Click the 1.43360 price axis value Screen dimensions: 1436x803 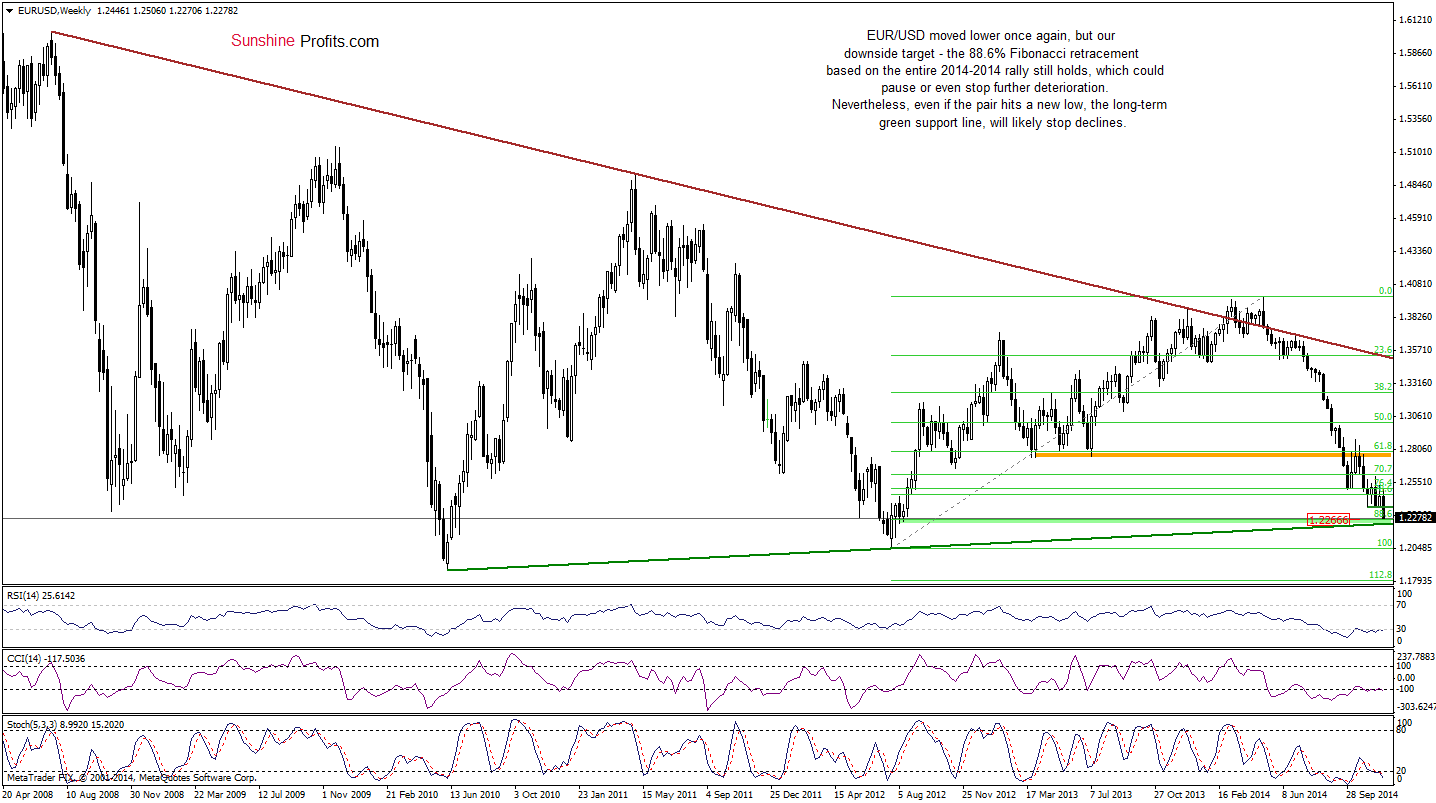1415,251
